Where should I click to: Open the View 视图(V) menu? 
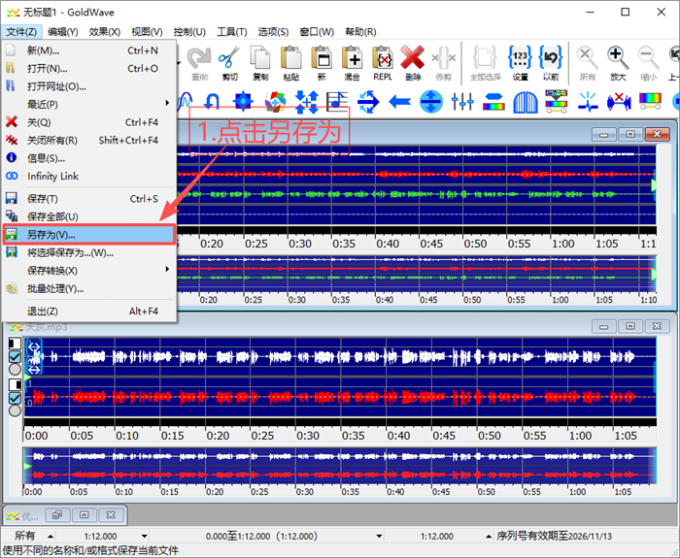(x=147, y=32)
